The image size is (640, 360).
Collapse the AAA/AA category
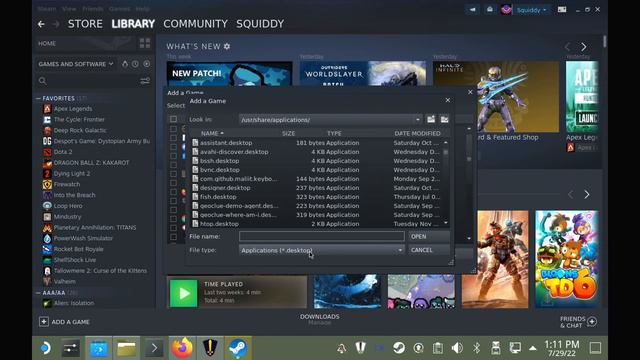[38, 293]
